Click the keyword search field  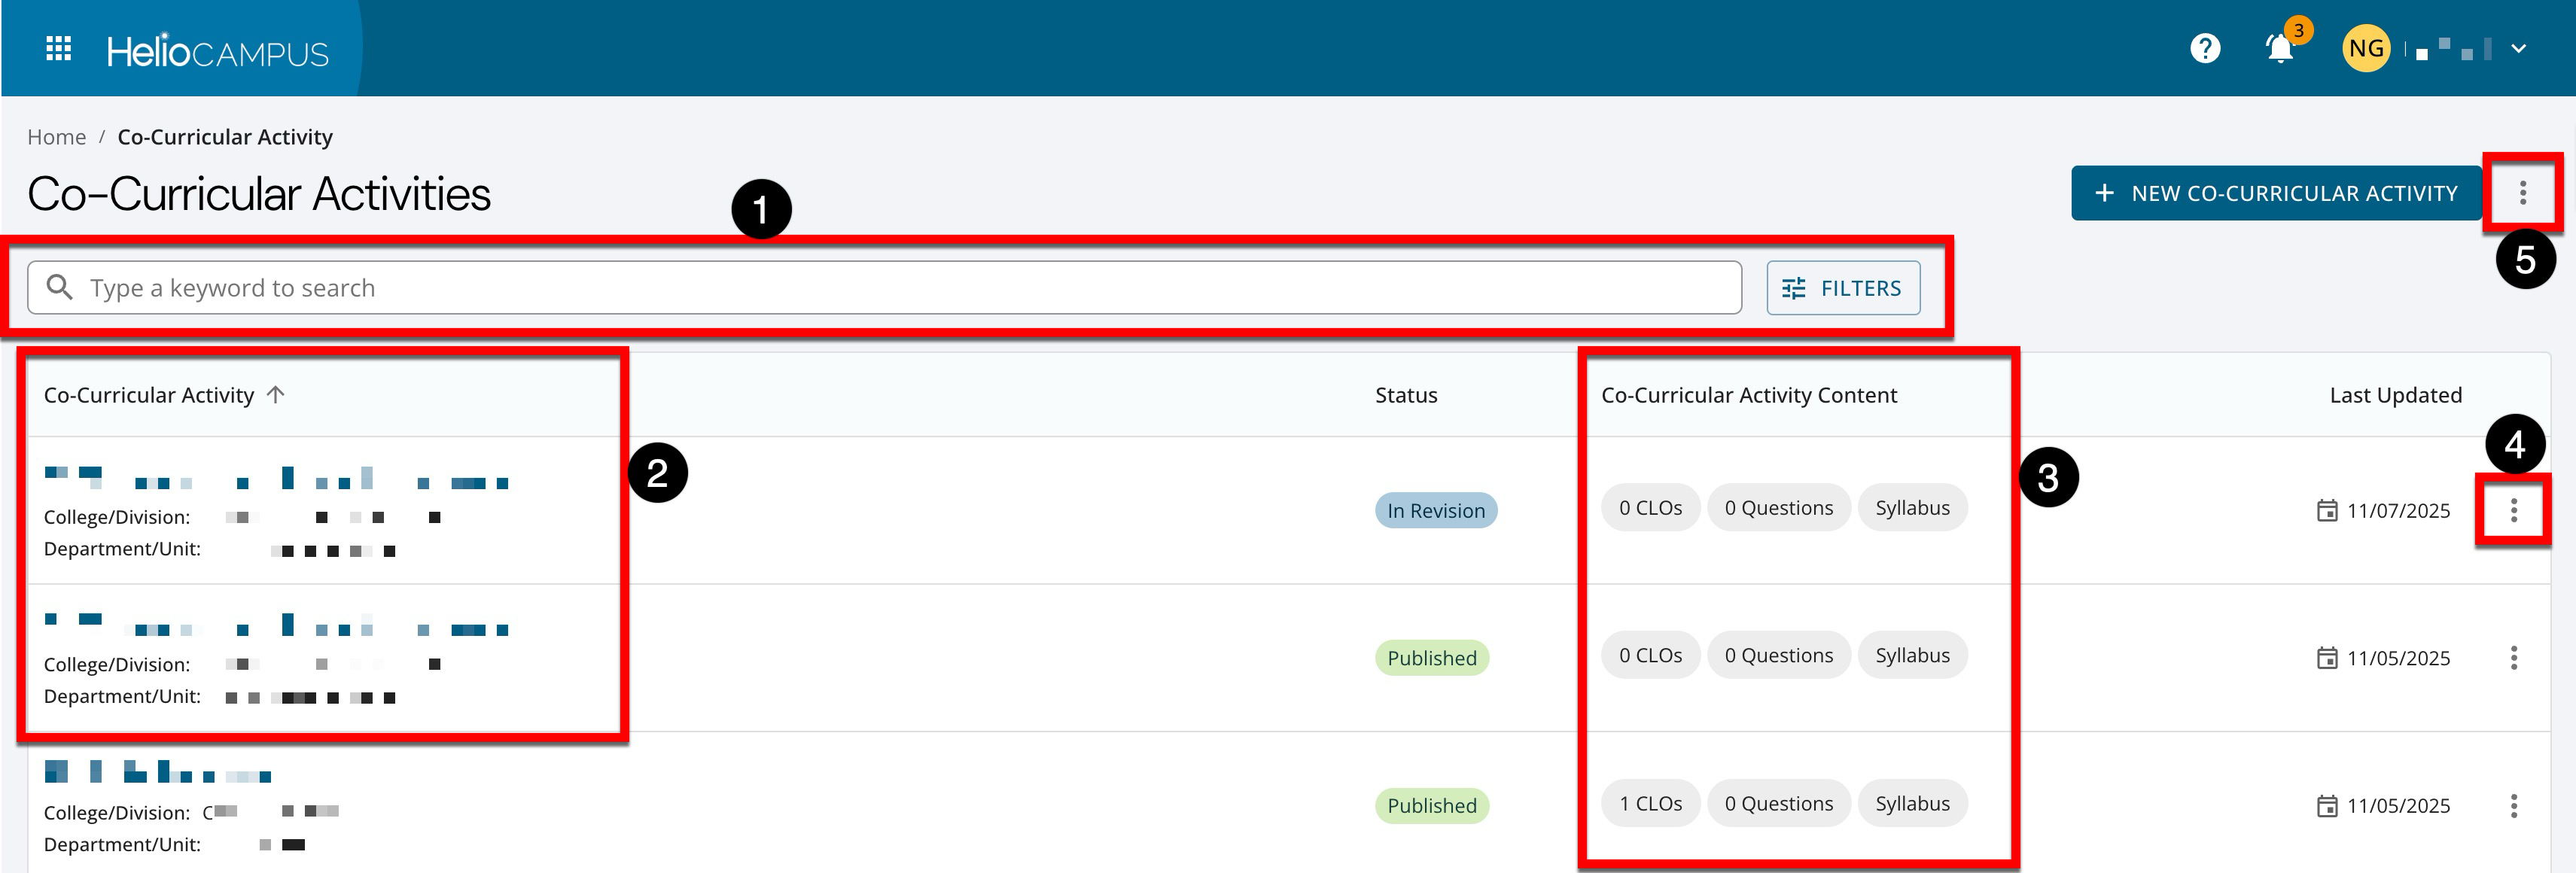tap(884, 288)
